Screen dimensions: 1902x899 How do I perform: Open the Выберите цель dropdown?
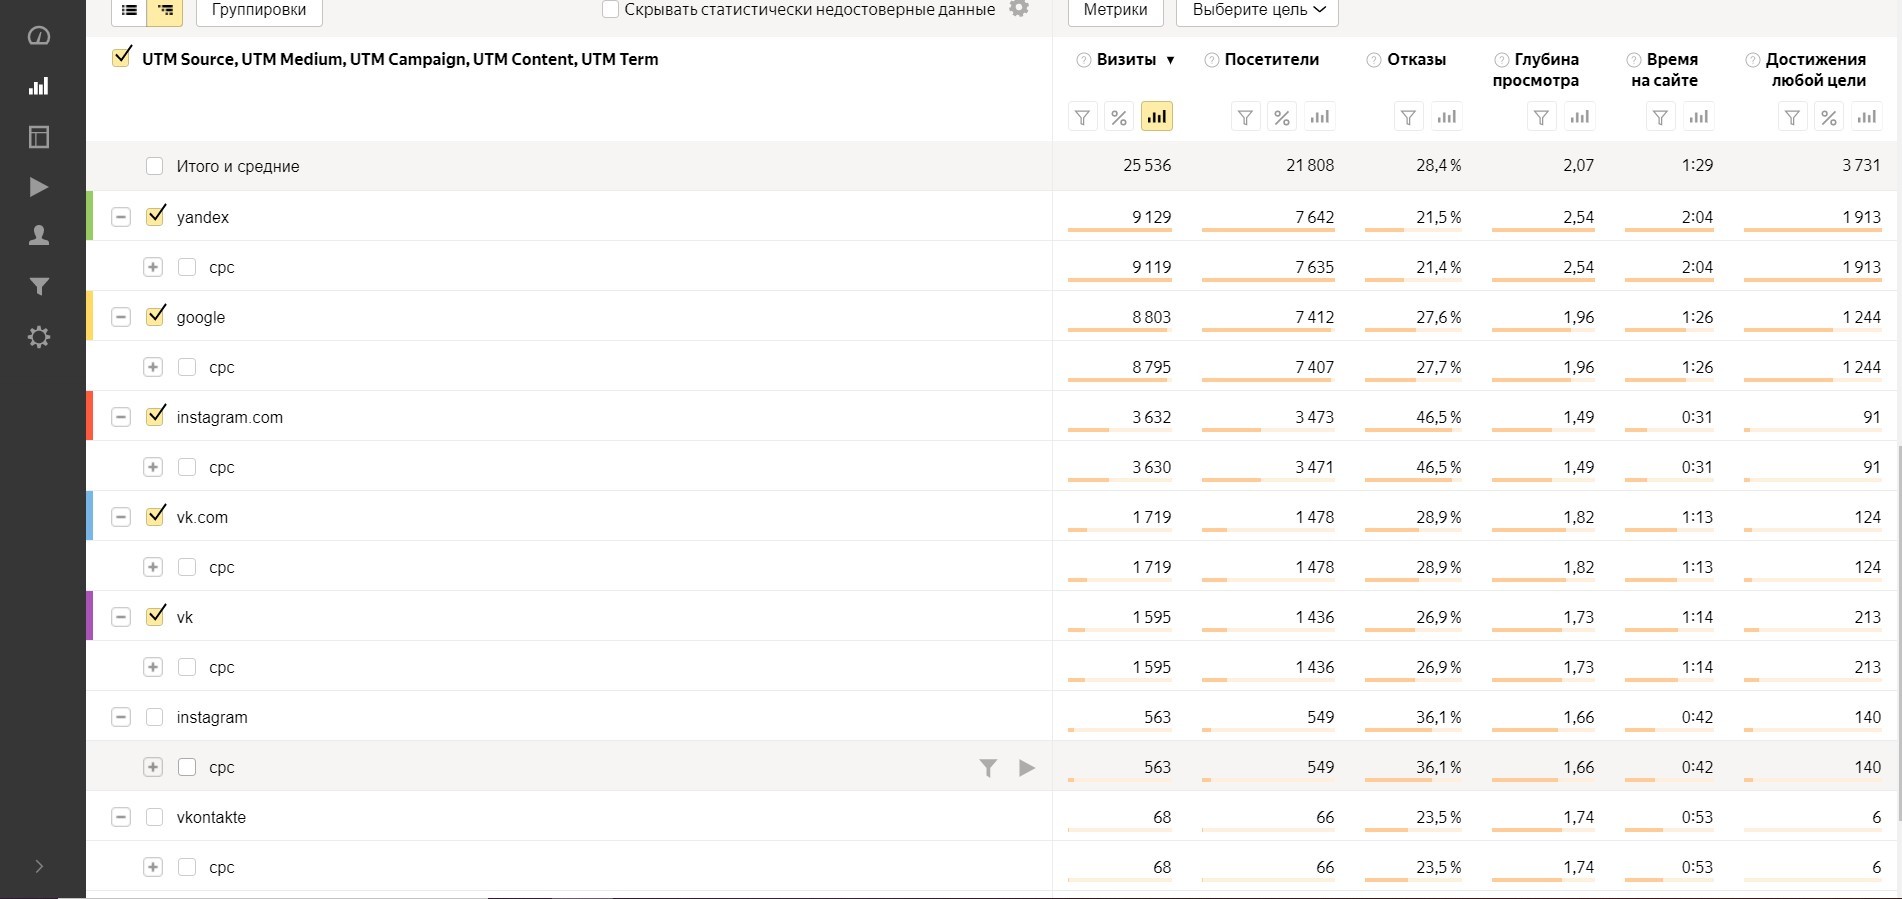(x=1258, y=10)
